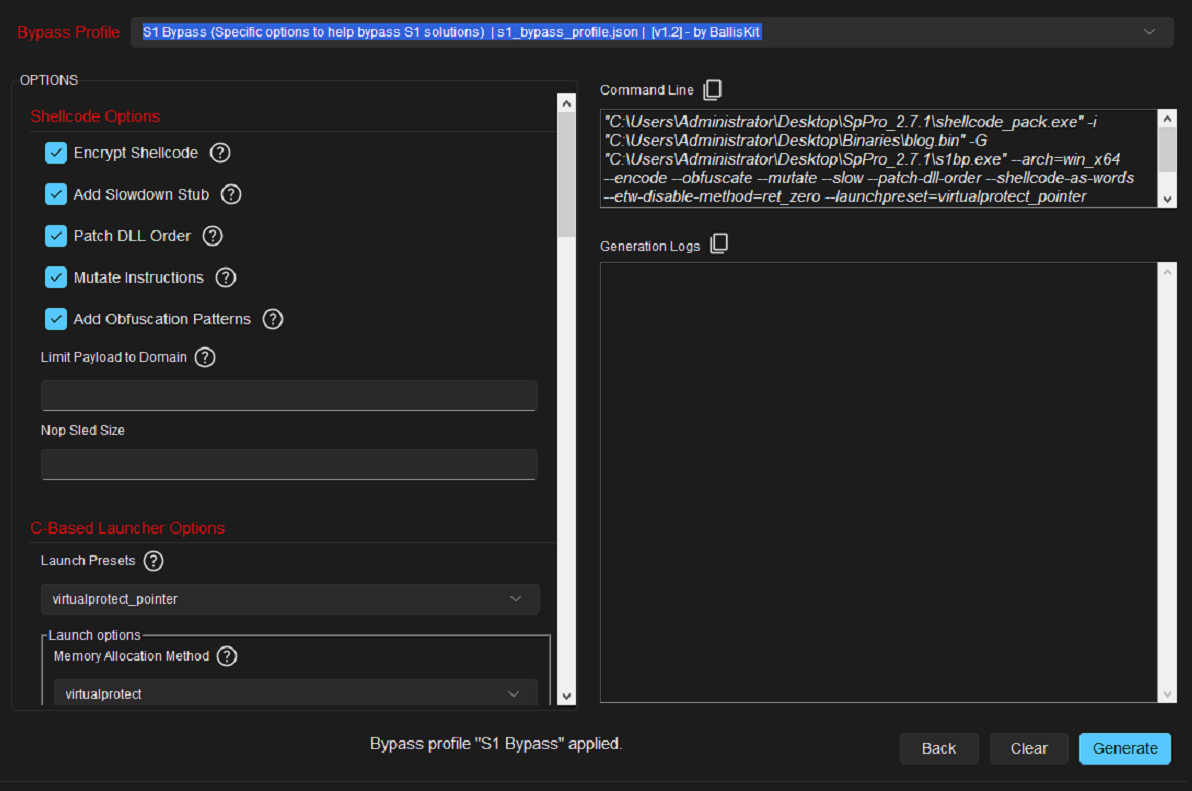The width and height of the screenshot is (1192, 791).
Task: Open the Launch Presets virtualprotect_pointer dropdown
Action: 290,599
